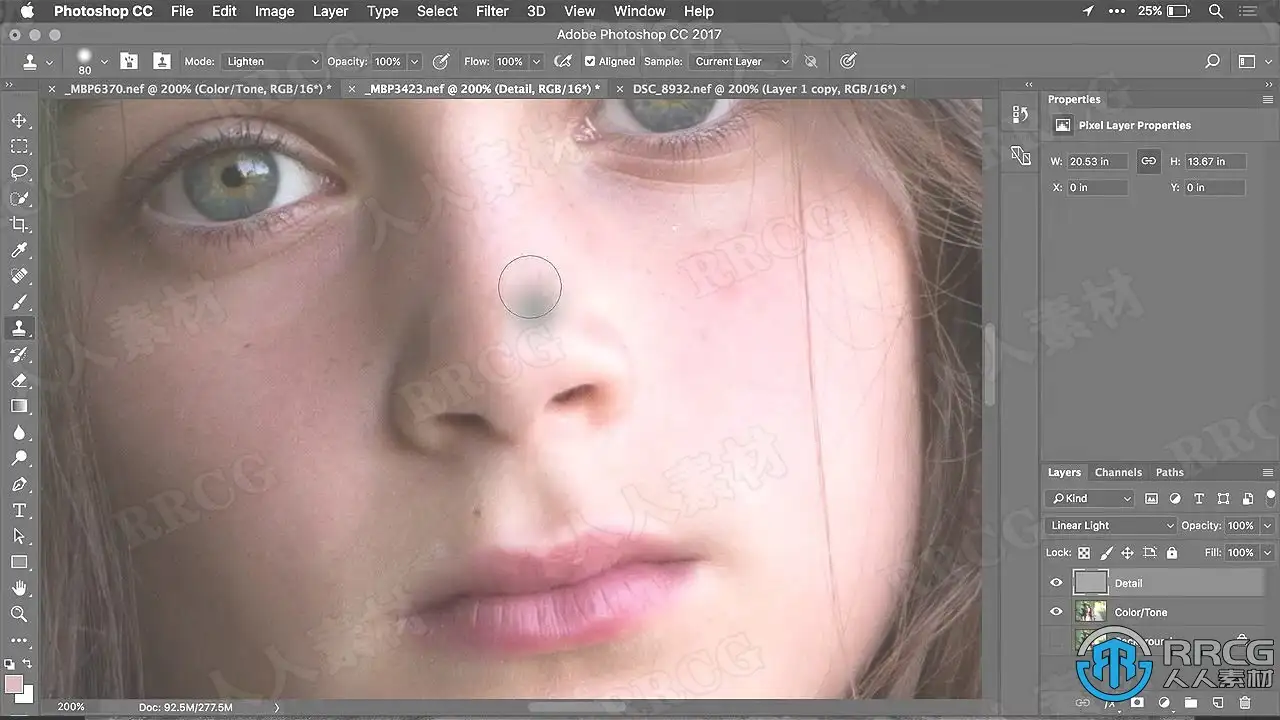Open the Linear Light blend mode dropdown
The width and height of the screenshot is (1280, 720).
(1111, 526)
